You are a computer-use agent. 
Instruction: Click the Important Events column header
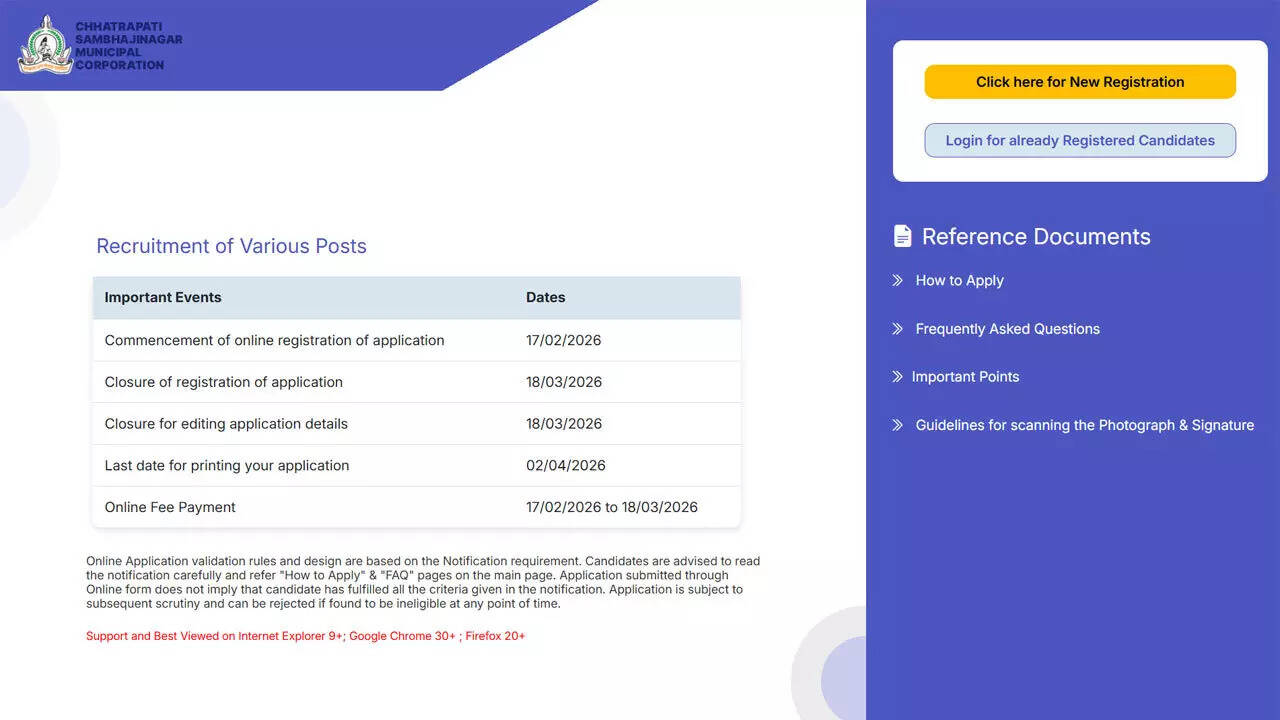[x=162, y=297]
